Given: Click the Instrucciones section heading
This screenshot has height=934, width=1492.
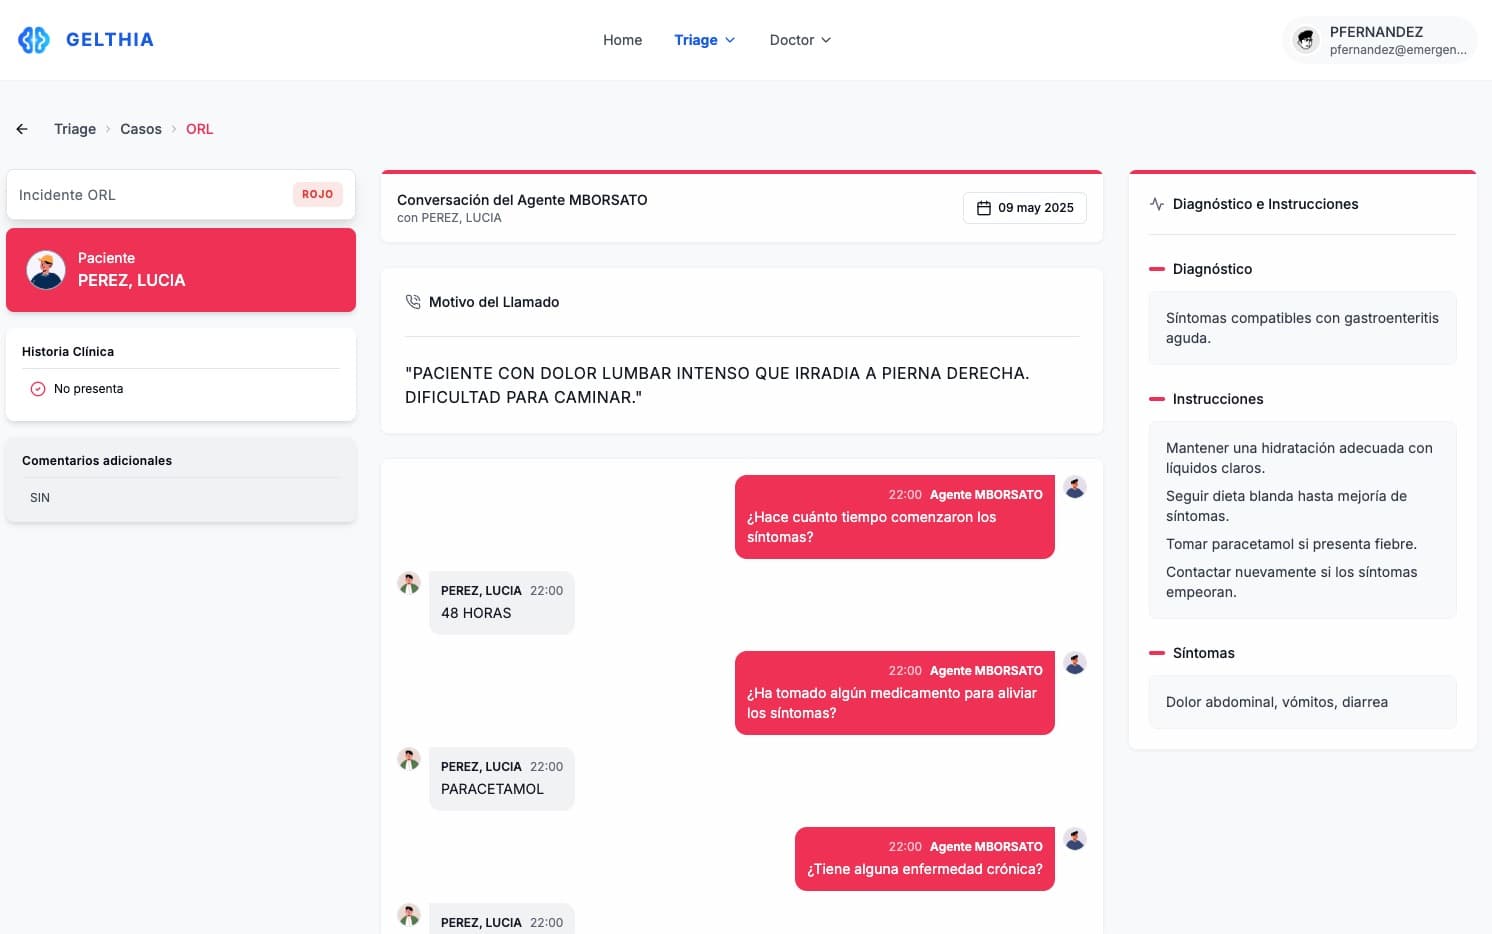Looking at the screenshot, I should click(1218, 399).
